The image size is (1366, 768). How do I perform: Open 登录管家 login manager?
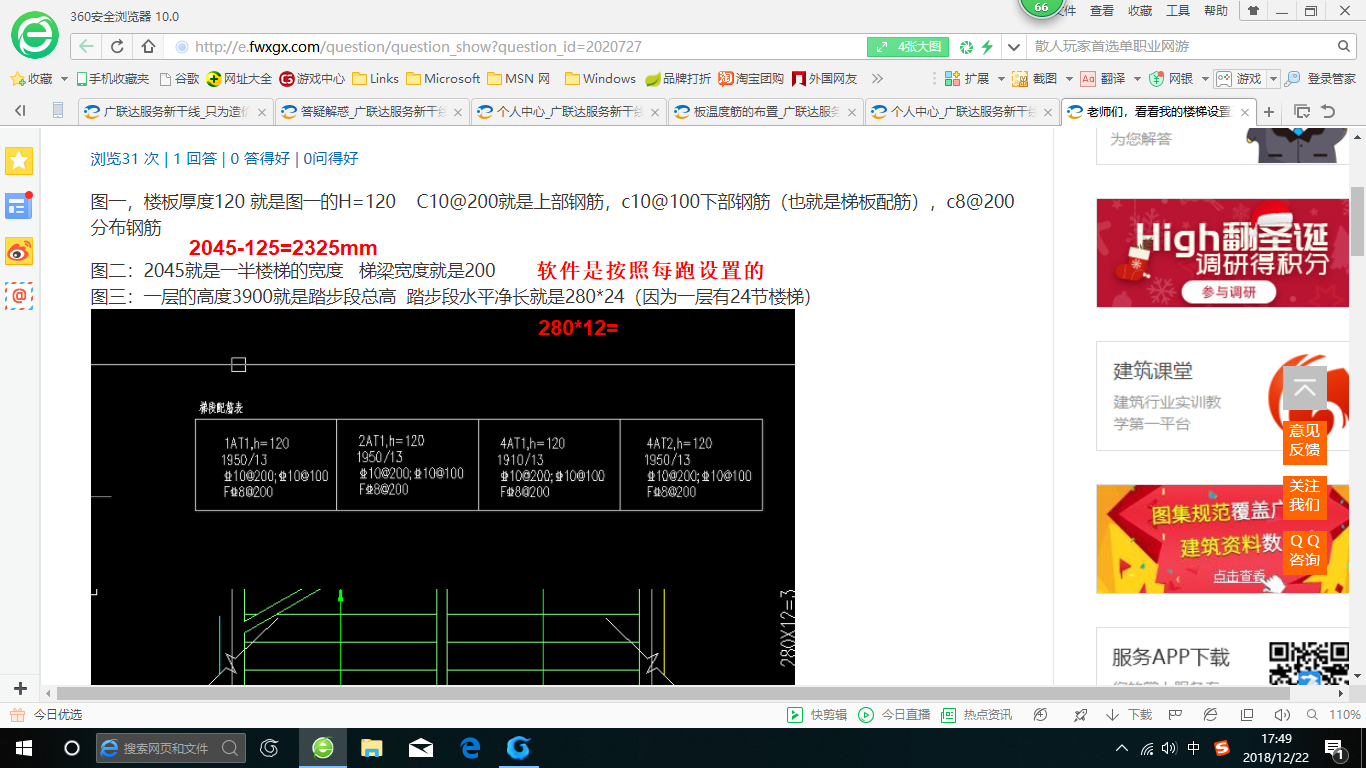[1320, 78]
